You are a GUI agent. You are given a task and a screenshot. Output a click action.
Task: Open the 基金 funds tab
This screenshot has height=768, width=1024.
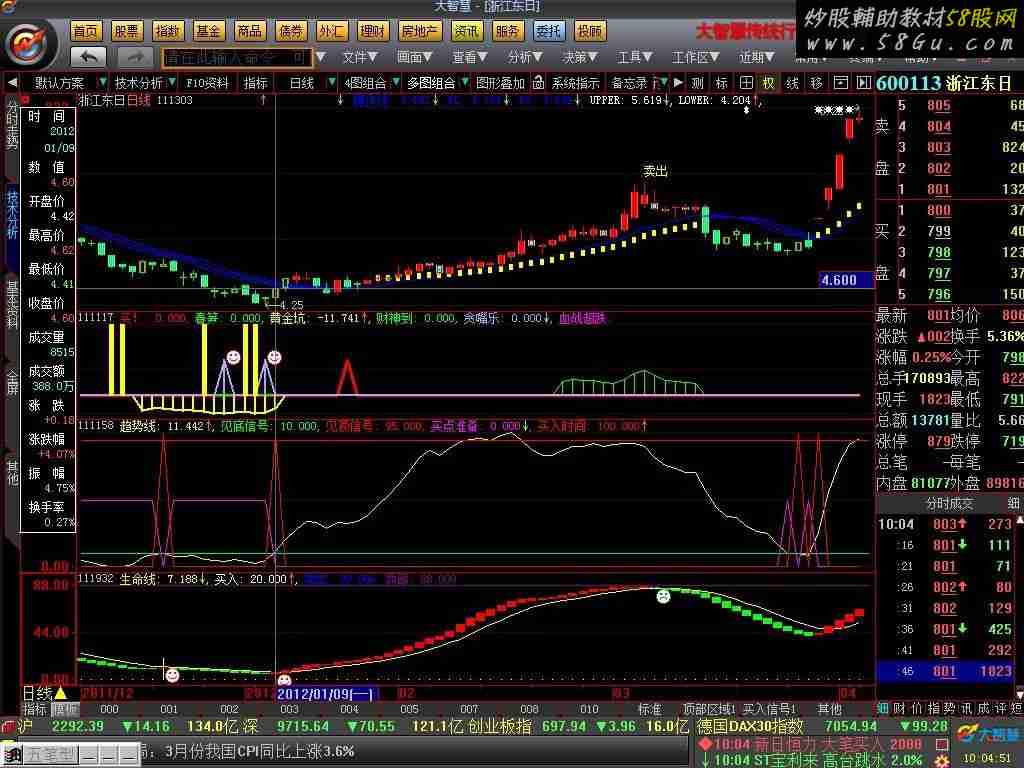(x=209, y=31)
